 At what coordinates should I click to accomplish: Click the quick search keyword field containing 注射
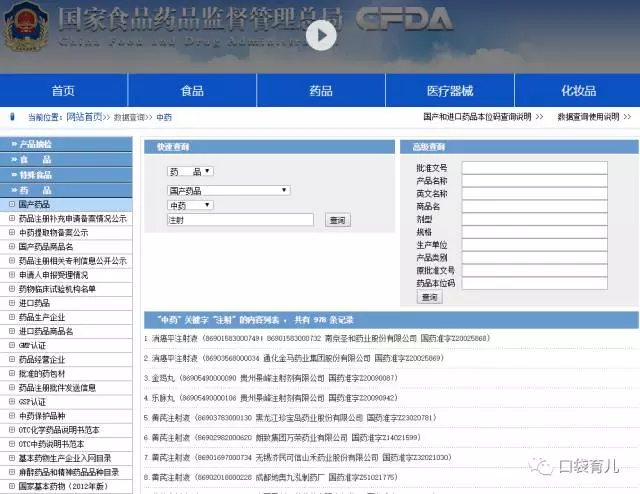pyautogui.click(x=240, y=220)
